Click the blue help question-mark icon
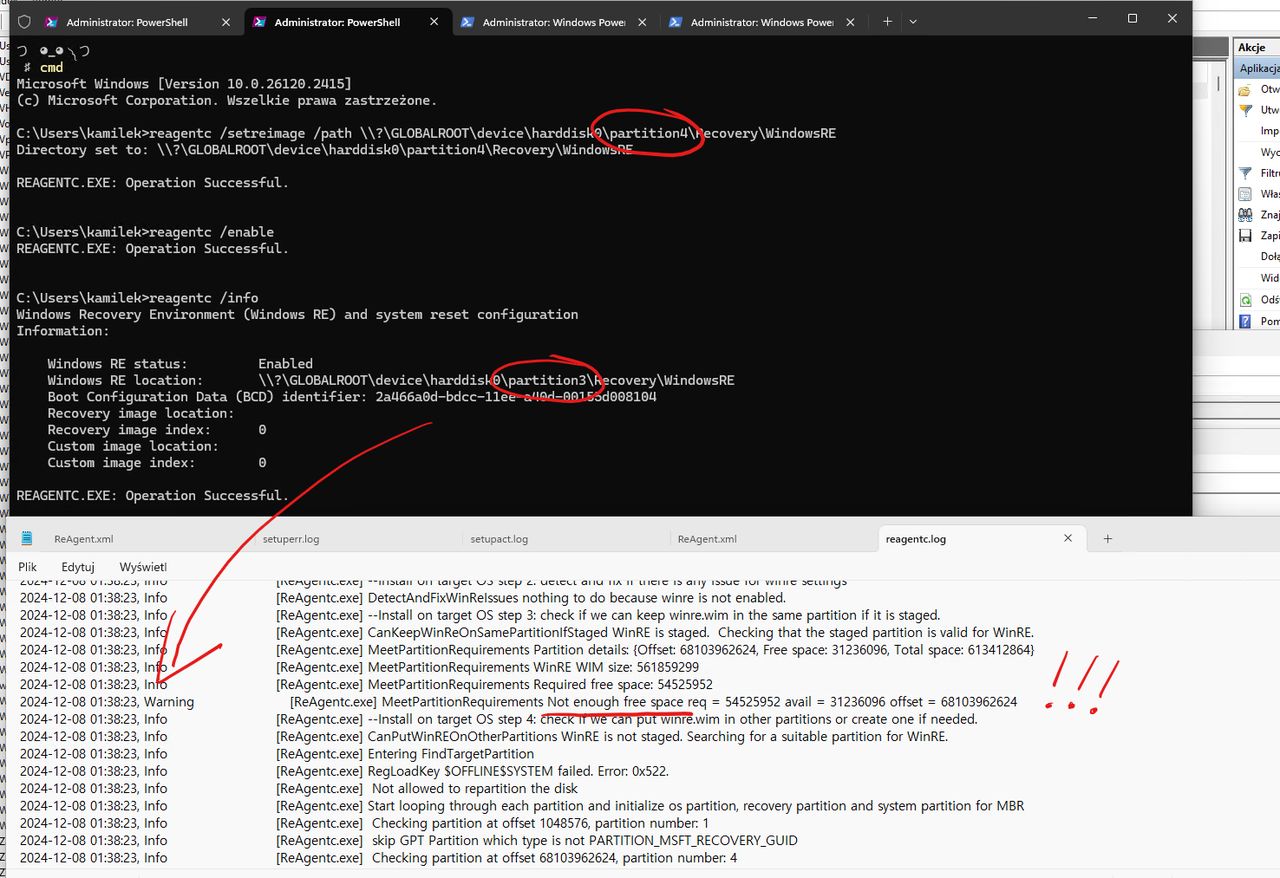This screenshot has width=1280, height=878. click(1245, 321)
